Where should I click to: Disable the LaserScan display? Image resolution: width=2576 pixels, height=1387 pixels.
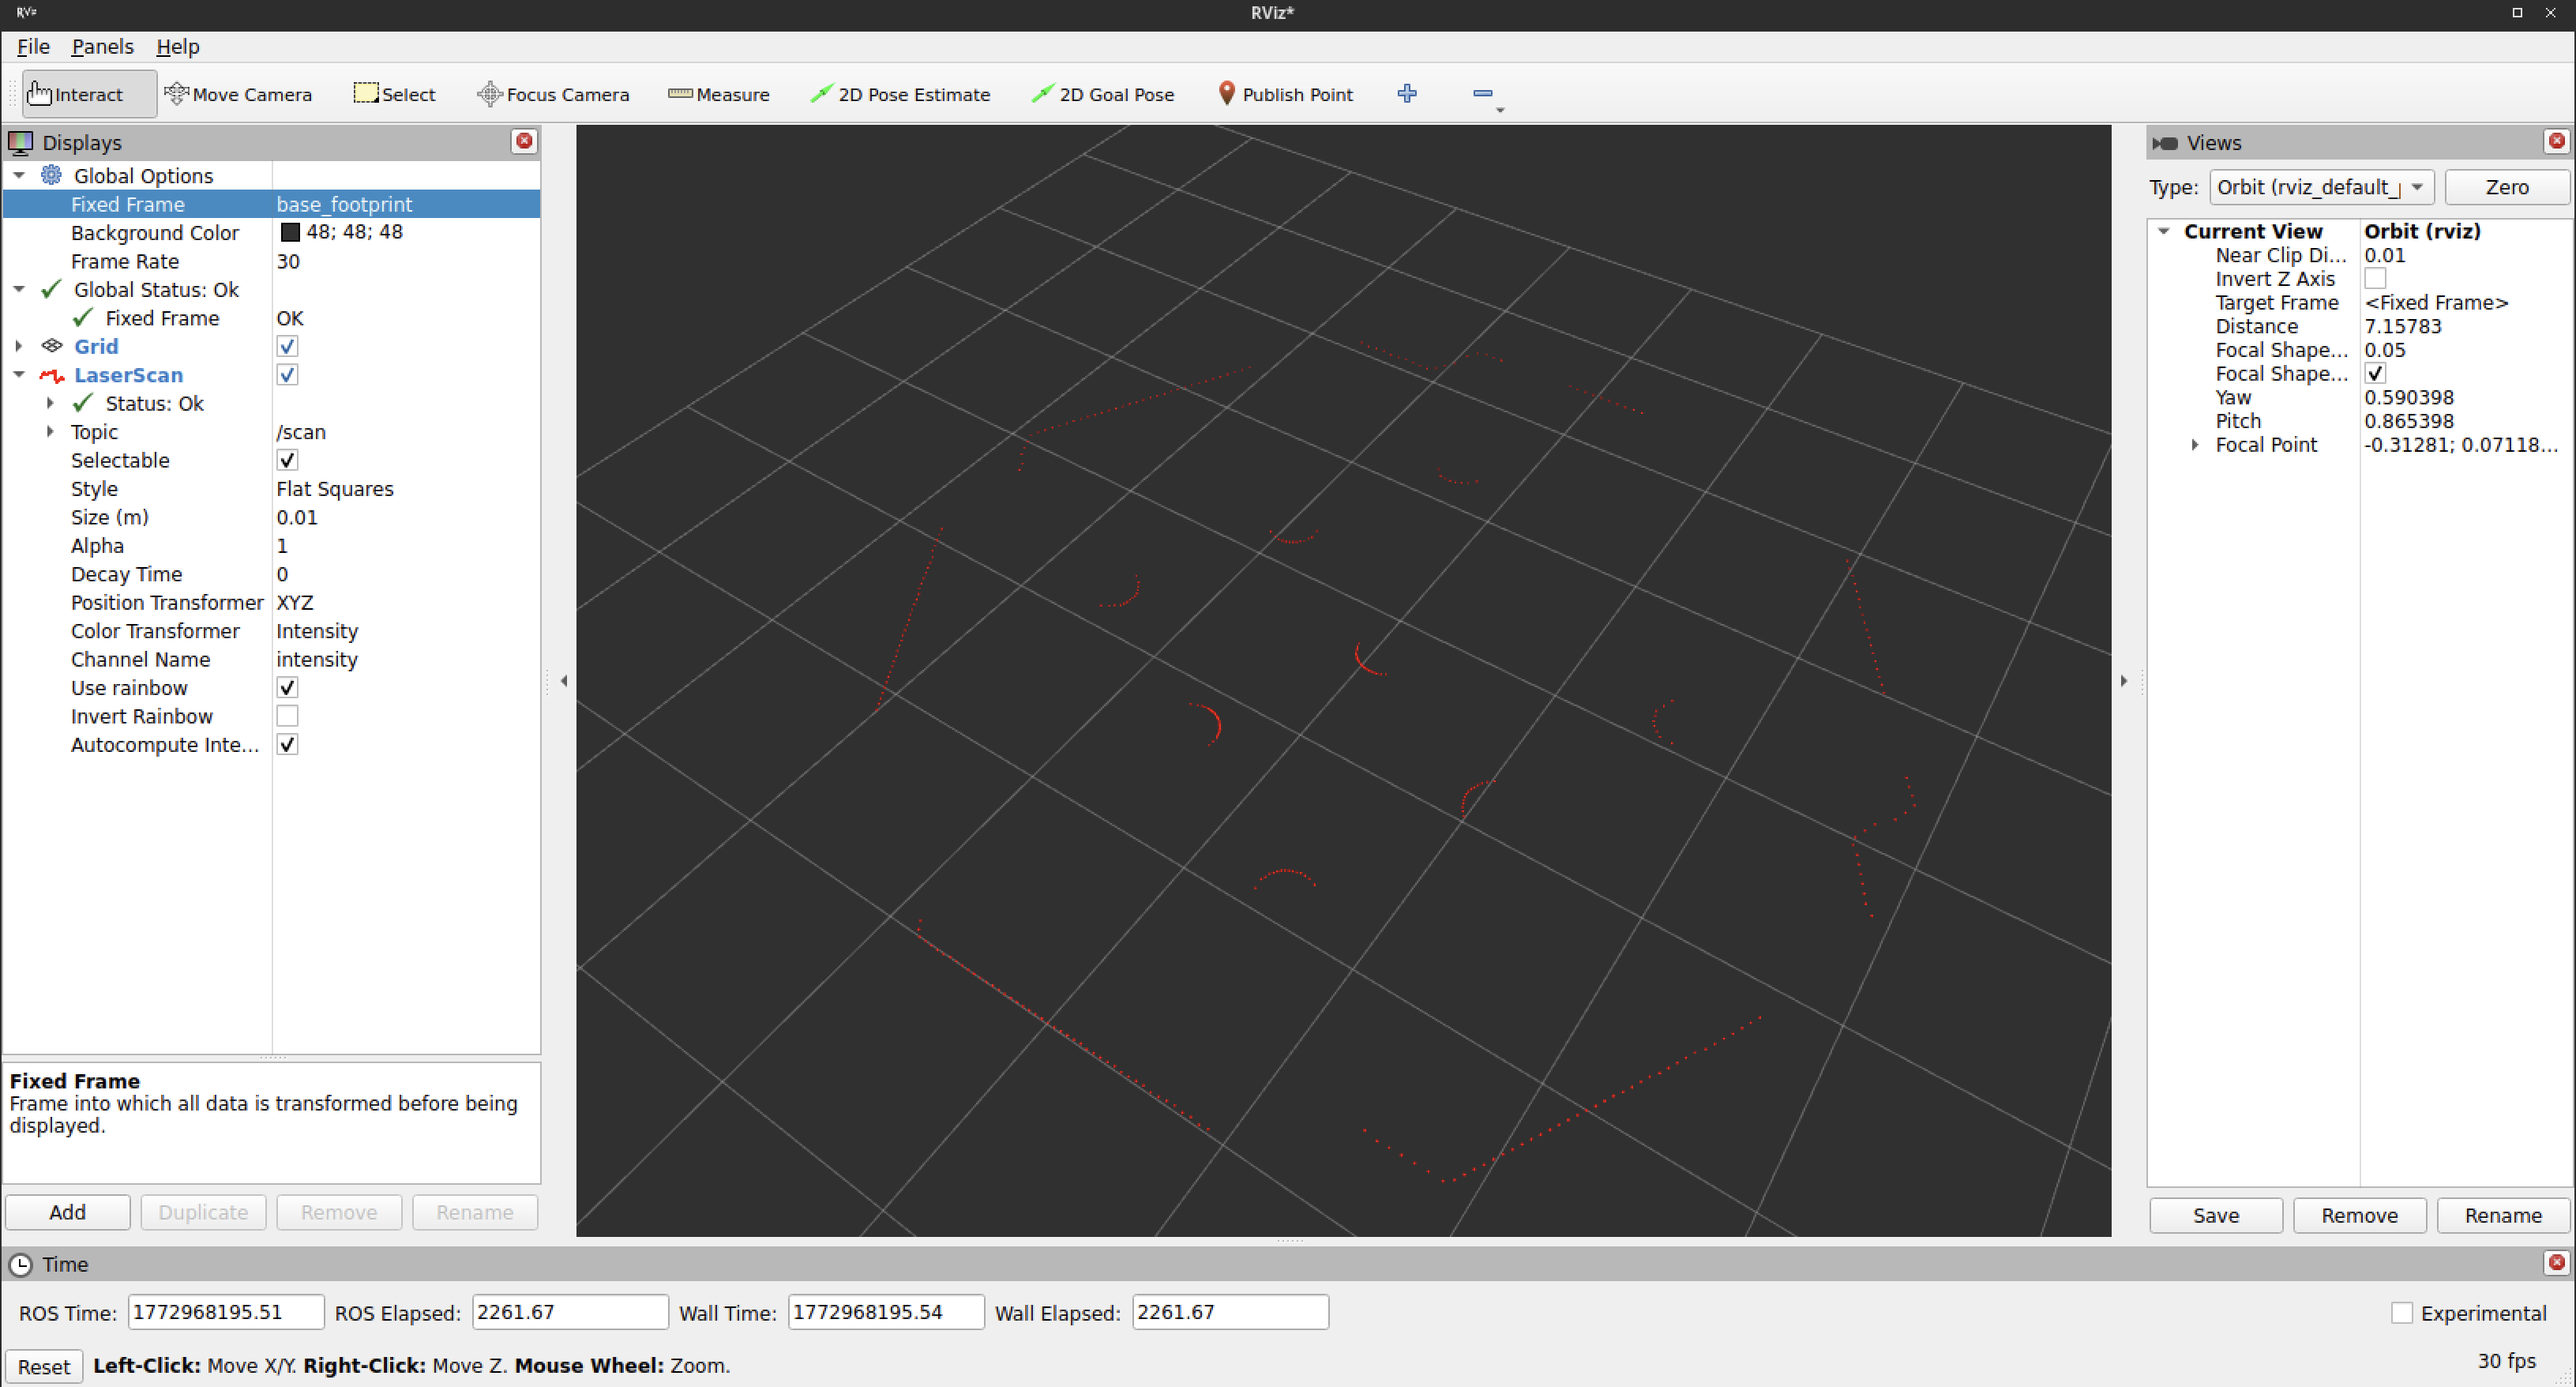point(287,374)
